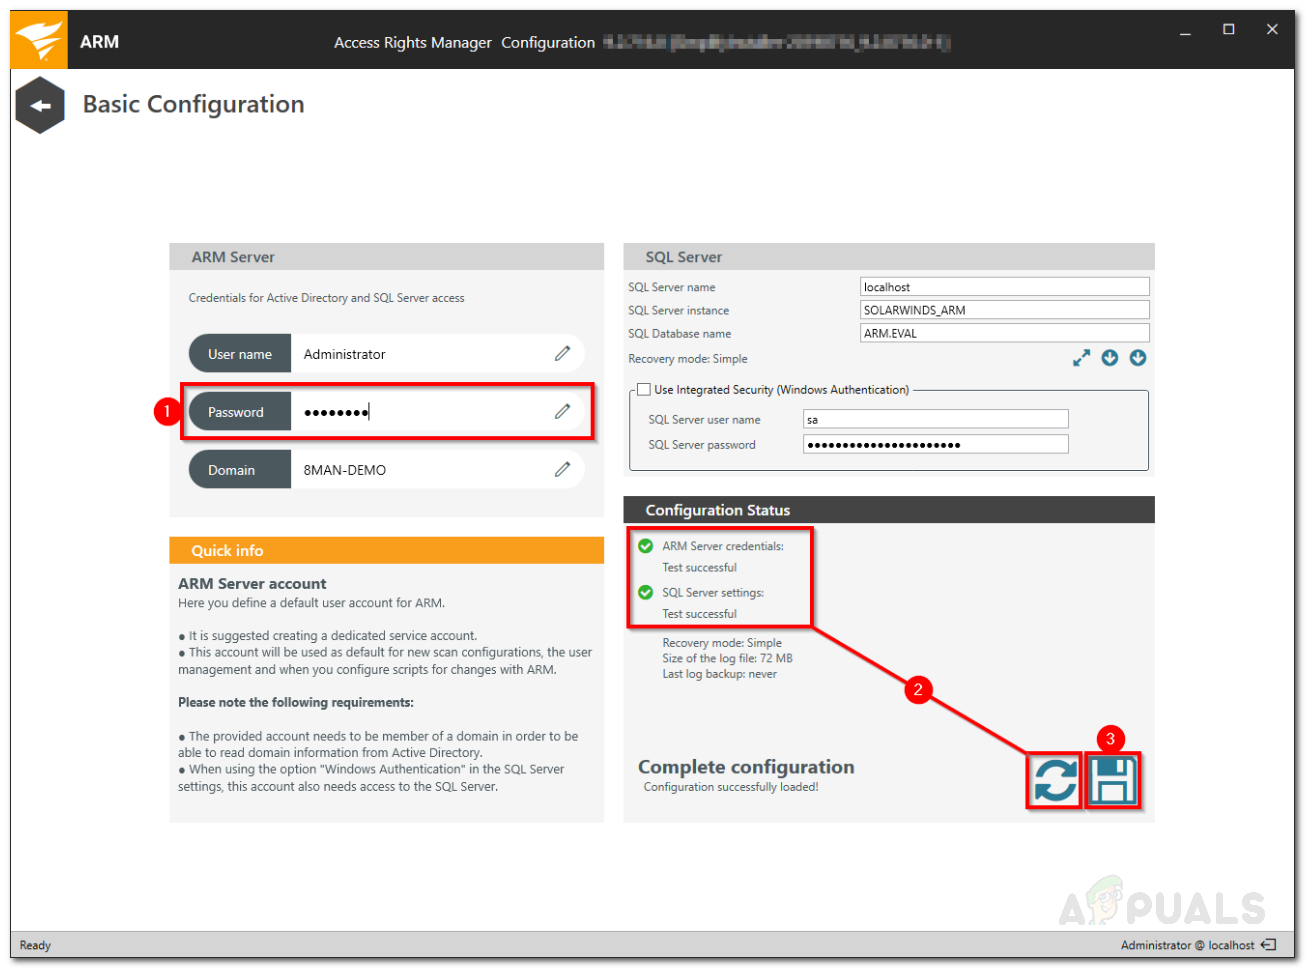1306x969 pixels.
Task: Click 'Credentials for Active Directory and SQL Server access'
Action: (x=327, y=298)
